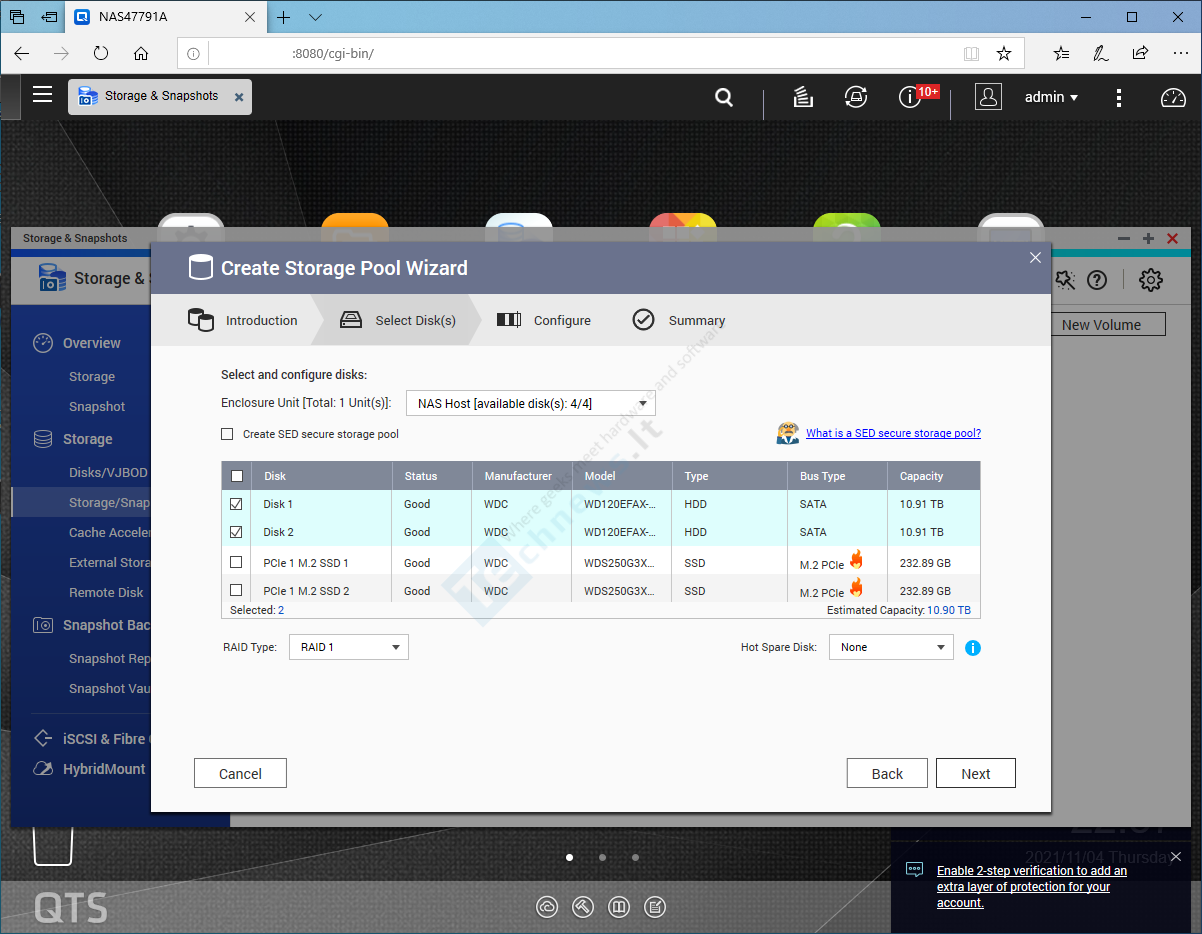The image size is (1202, 934).
Task: Open What is a SED secure storage pool link
Action: (x=893, y=433)
